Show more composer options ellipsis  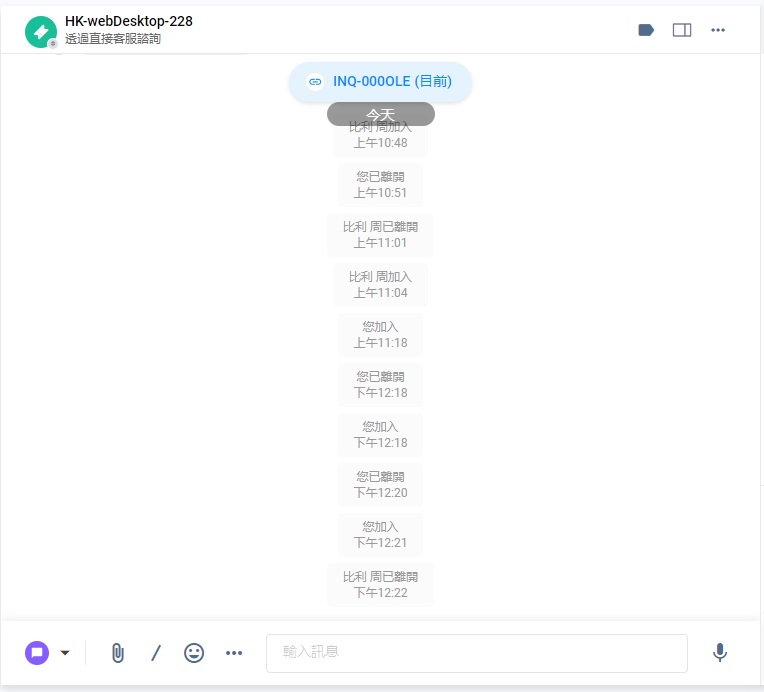click(x=234, y=653)
